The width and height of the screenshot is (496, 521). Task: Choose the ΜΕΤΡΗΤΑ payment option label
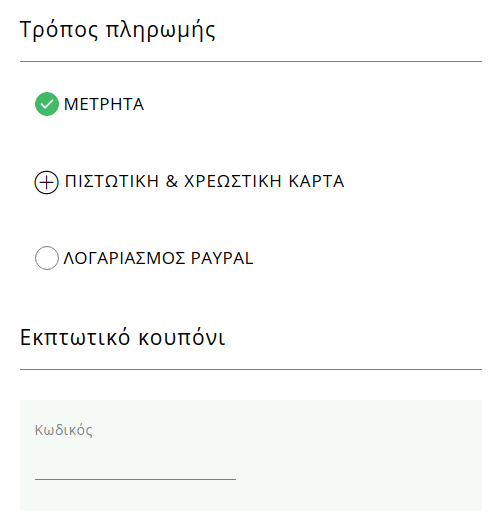(104, 104)
